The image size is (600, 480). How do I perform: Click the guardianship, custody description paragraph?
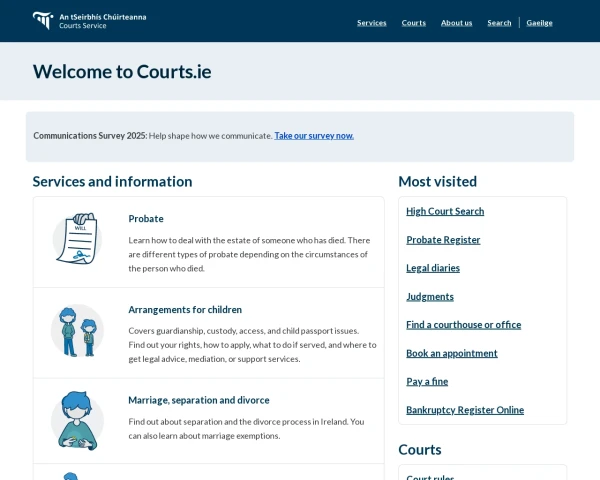point(252,345)
